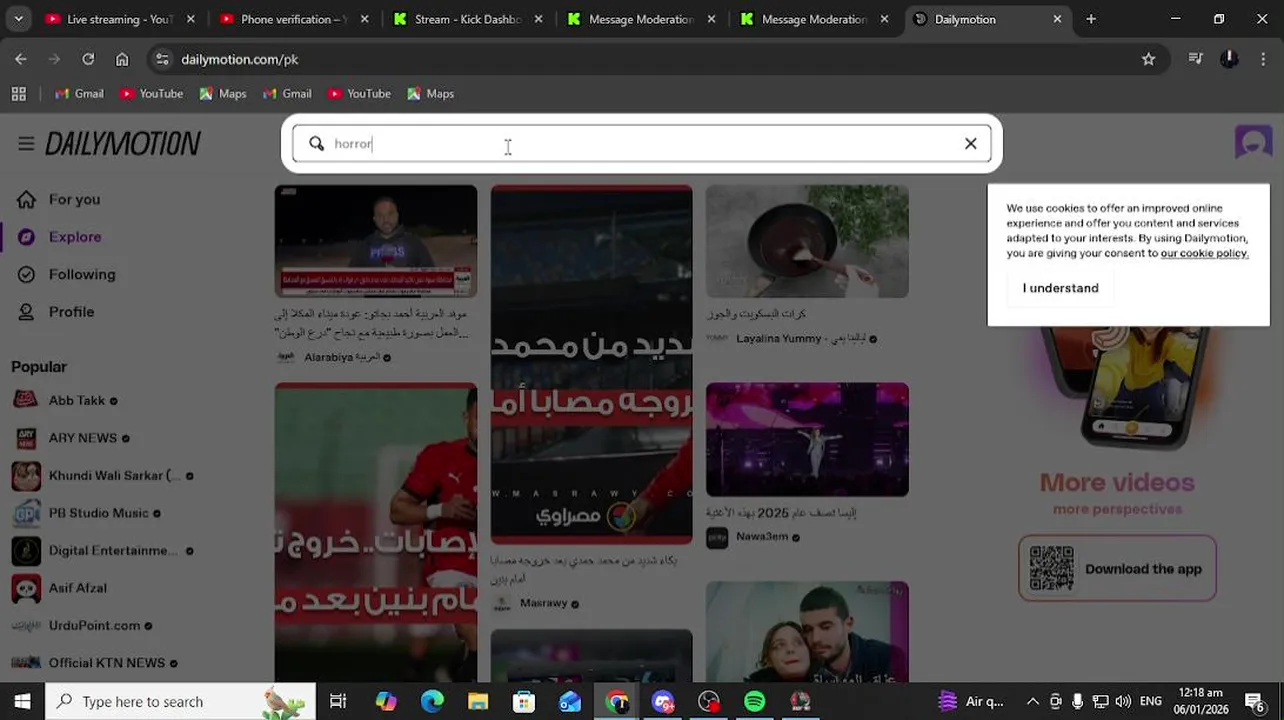Open notifications center icon
The height and width of the screenshot is (720, 1284).
coord(1255,701)
